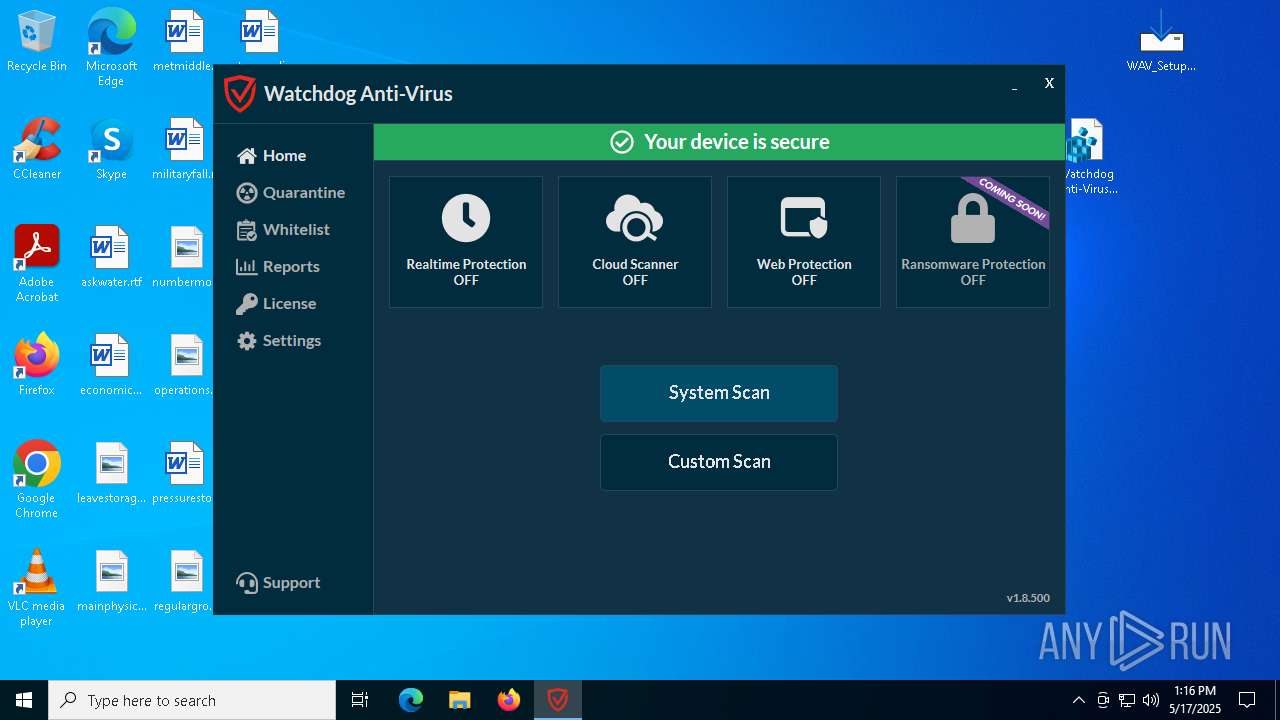This screenshot has height=720, width=1280.
Task: Click the Ransomware Protection padlock icon
Action: click(973, 218)
